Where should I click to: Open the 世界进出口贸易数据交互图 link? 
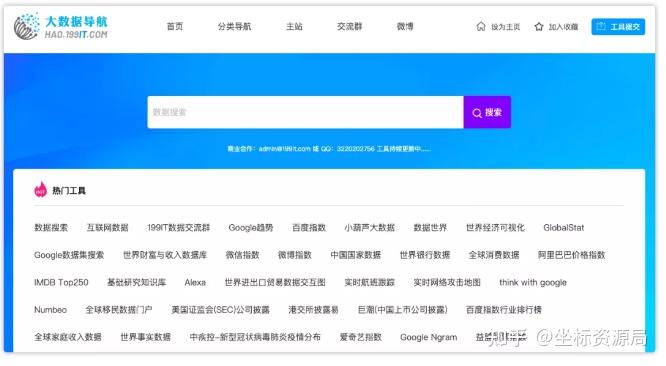click(275, 282)
